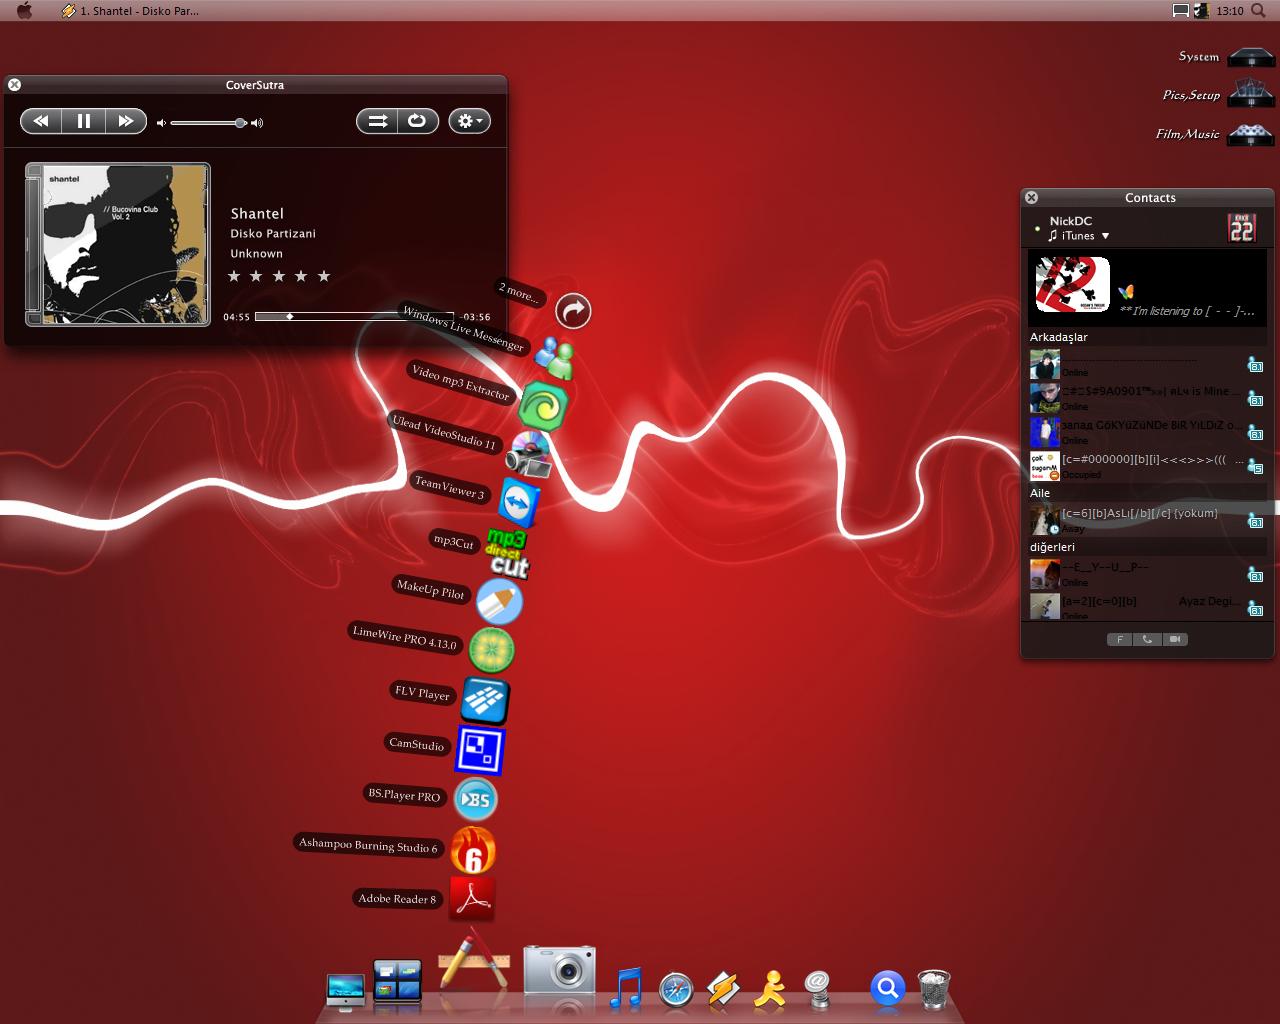Image resolution: width=1280 pixels, height=1024 pixels.
Task: Click the video call button in Contacts
Action: (1175, 639)
